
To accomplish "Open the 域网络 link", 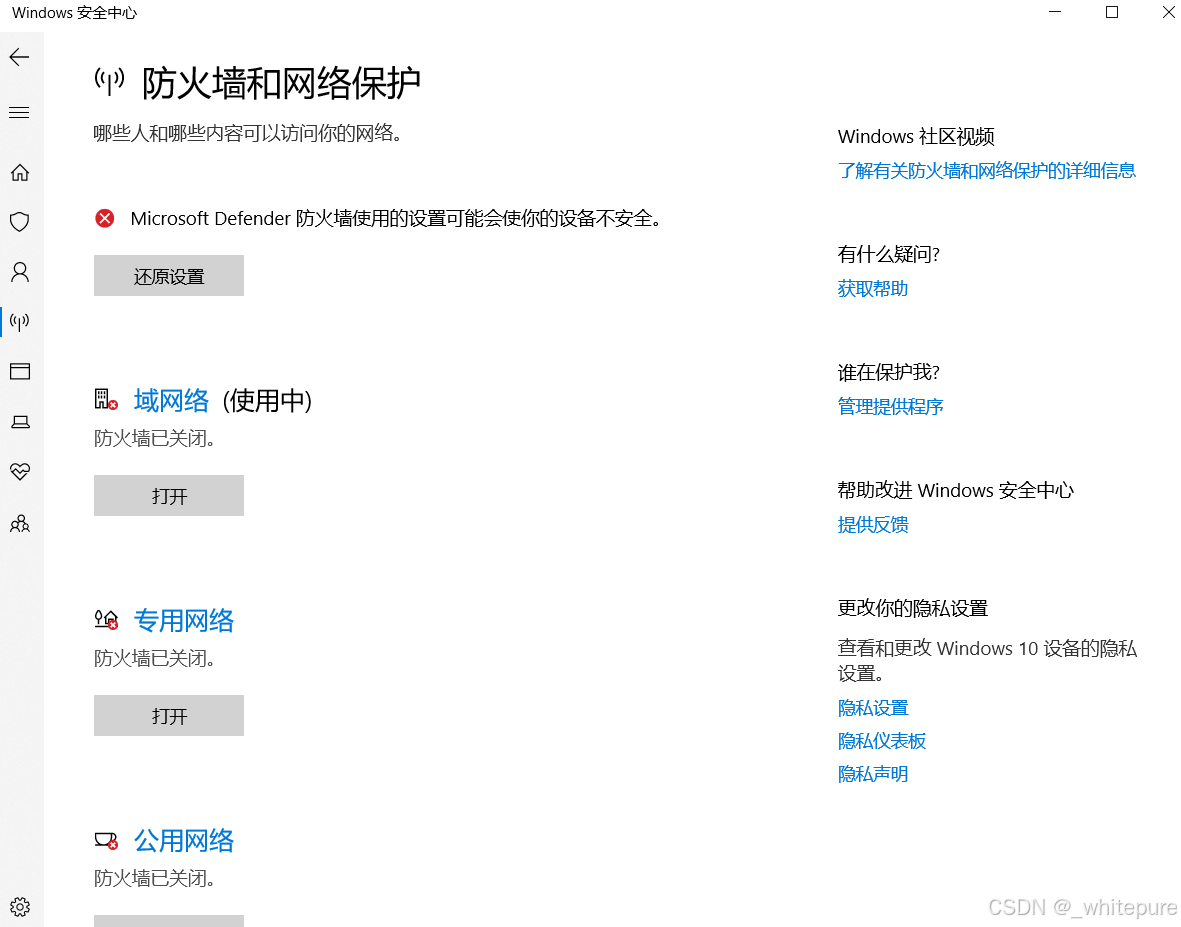I will point(172,401).
